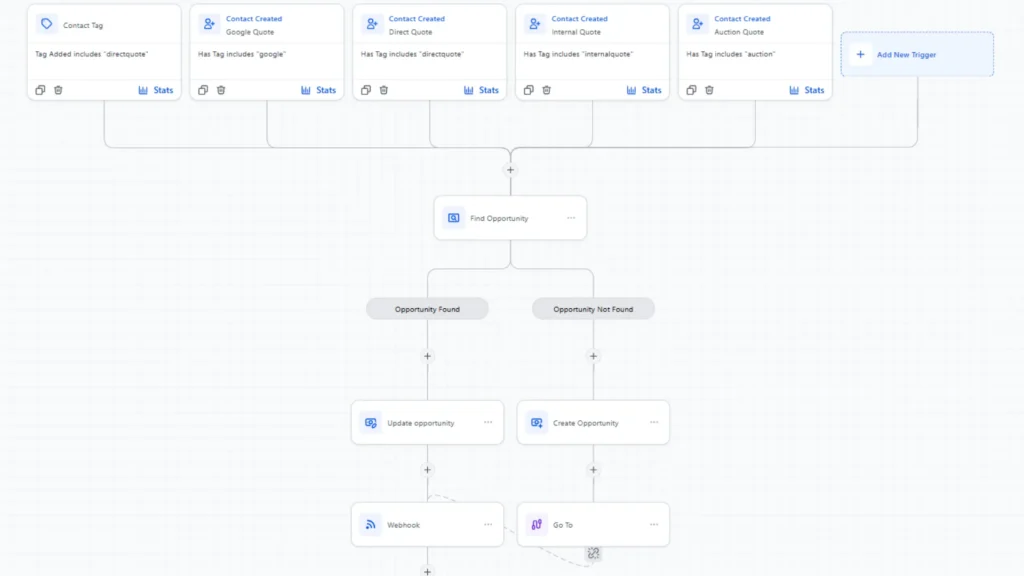The height and width of the screenshot is (576, 1024).
Task: Add a step below Create Opportunity
Action: (593, 470)
